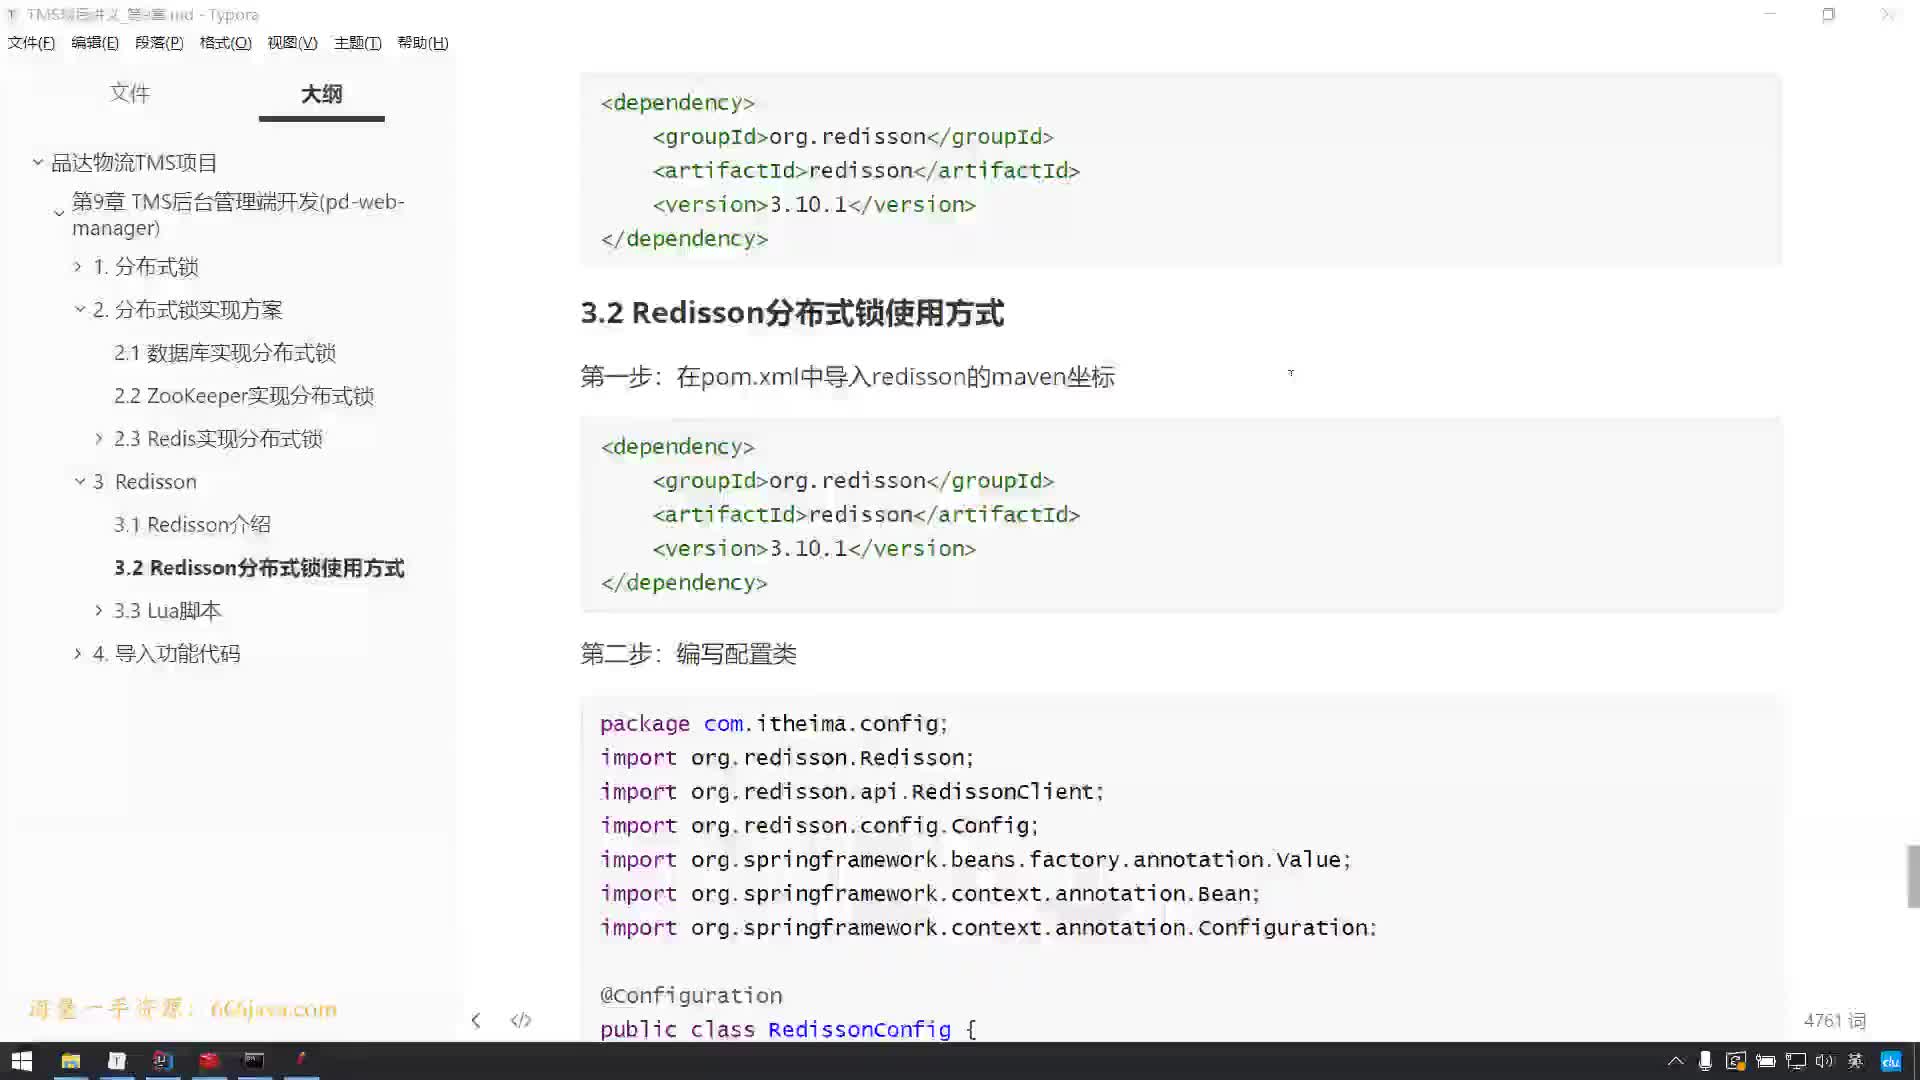Restore the Typora window
The width and height of the screenshot is (1920, 1080).
pos(1828,15)
